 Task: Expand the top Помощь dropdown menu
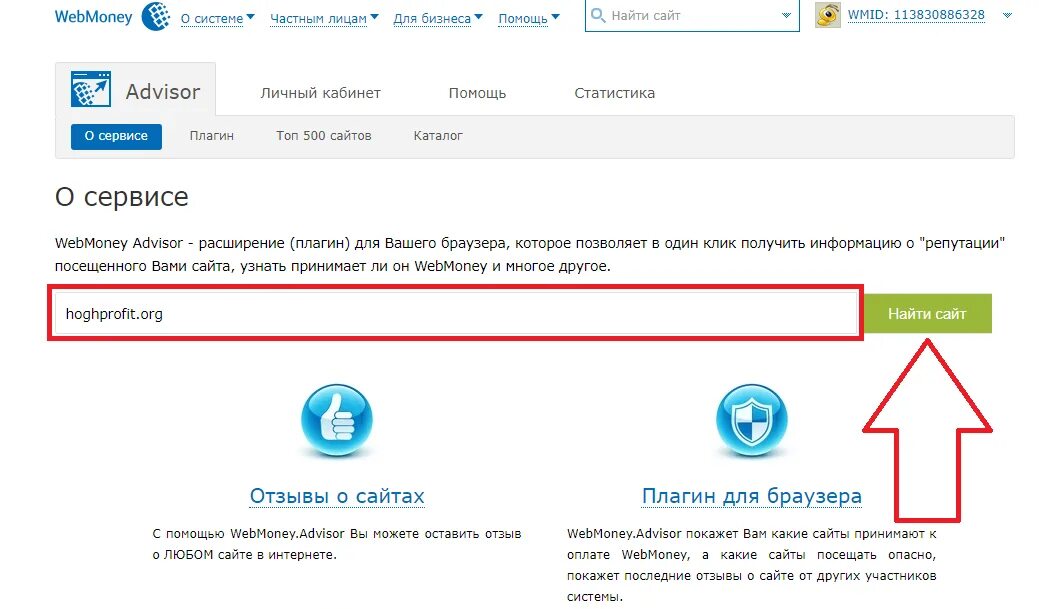coord(528,19)
